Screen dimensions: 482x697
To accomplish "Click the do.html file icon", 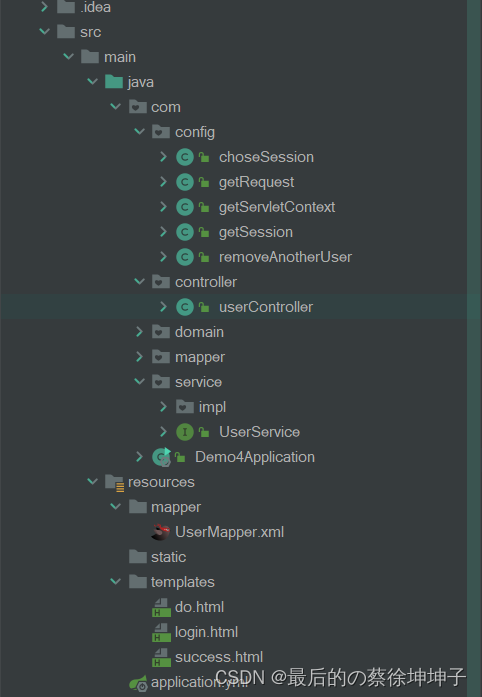I will click(161, 608).
